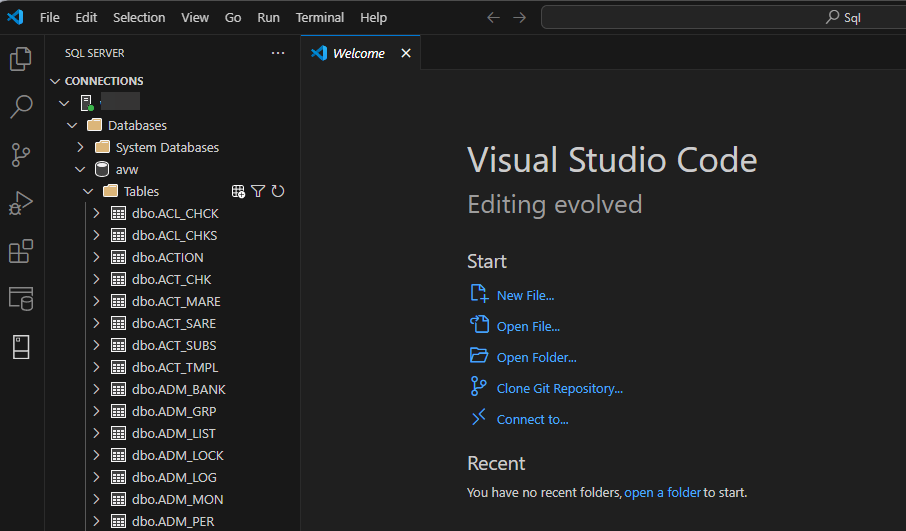906x531 pixels.
Task: Collapse the Tables folder
Action: click(x=88, y=191)
